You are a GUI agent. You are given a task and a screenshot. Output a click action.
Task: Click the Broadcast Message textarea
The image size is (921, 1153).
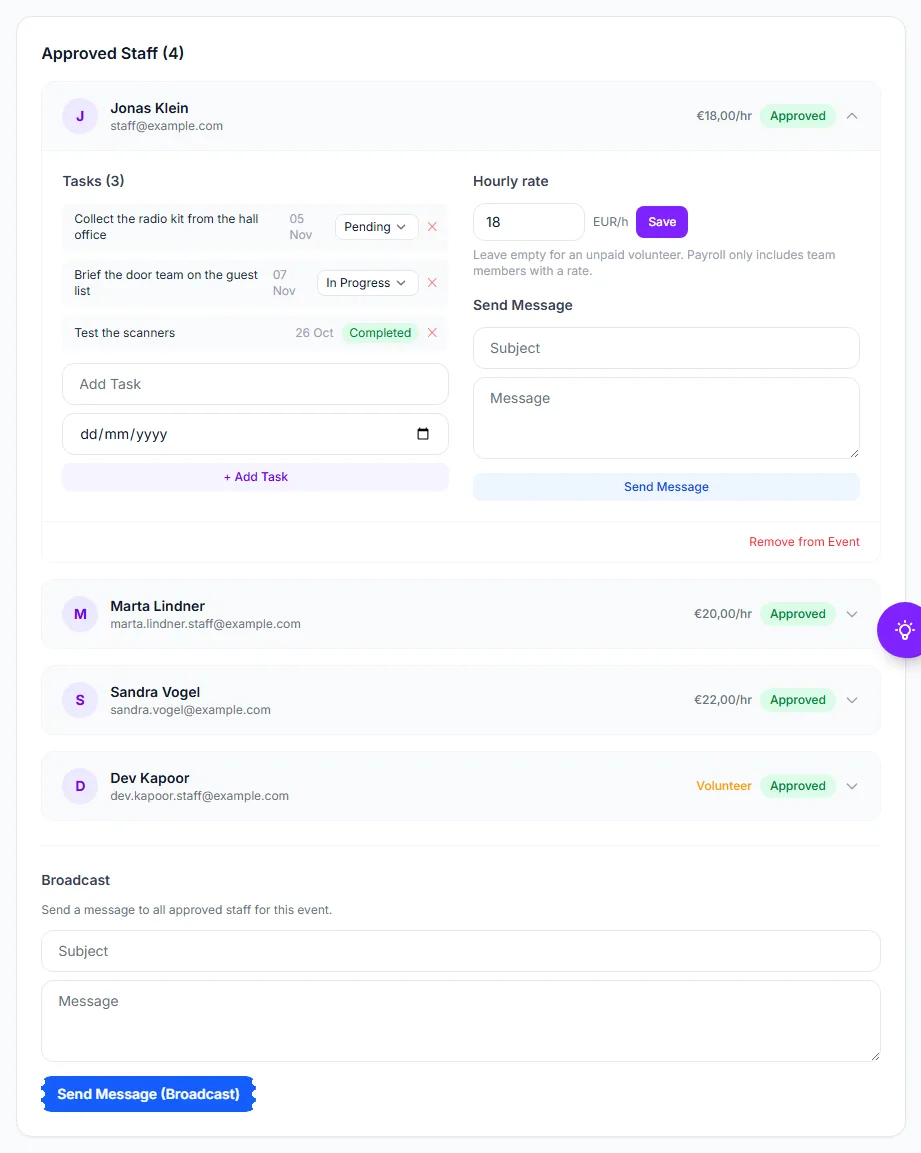point(460,1021)
